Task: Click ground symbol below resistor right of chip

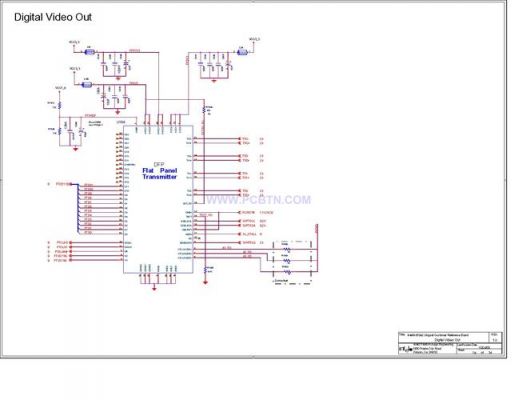Action: click(205, 283)
